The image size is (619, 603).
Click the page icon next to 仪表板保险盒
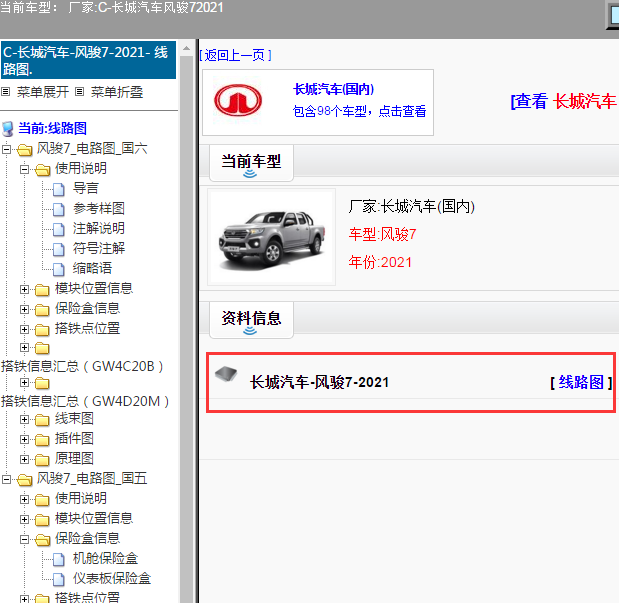59,580
